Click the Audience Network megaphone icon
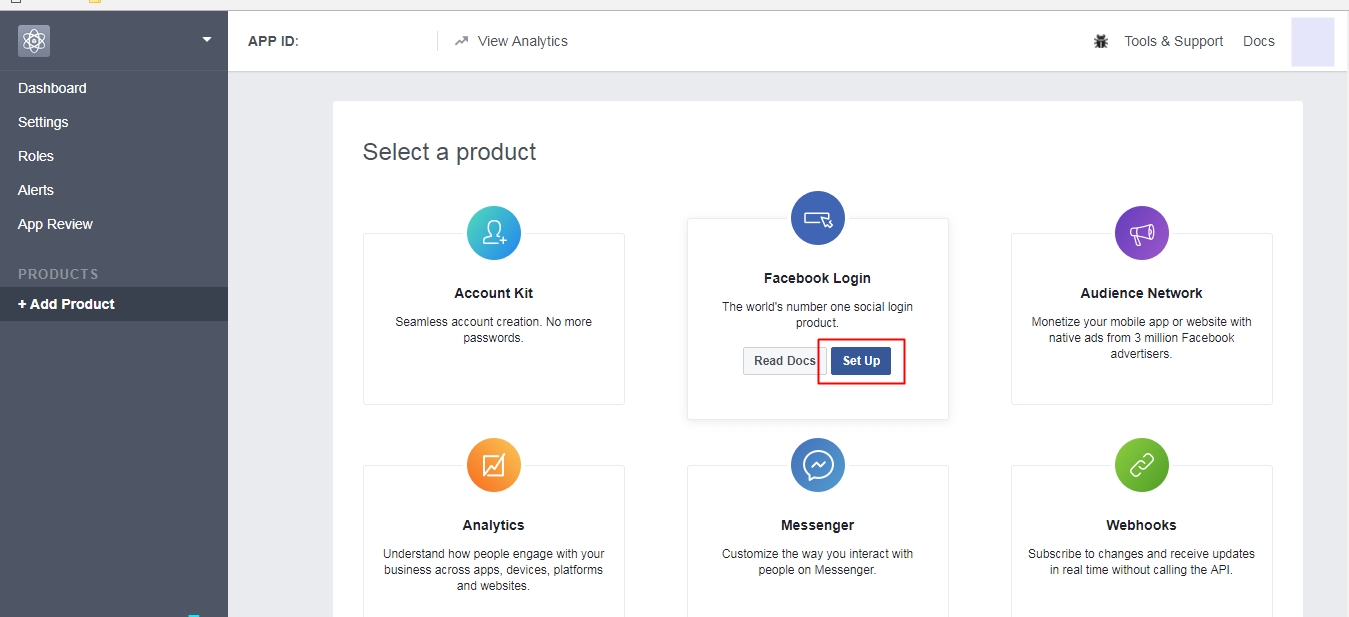The height and width of the screenshot is (617, 1349). coord(1142,233)
